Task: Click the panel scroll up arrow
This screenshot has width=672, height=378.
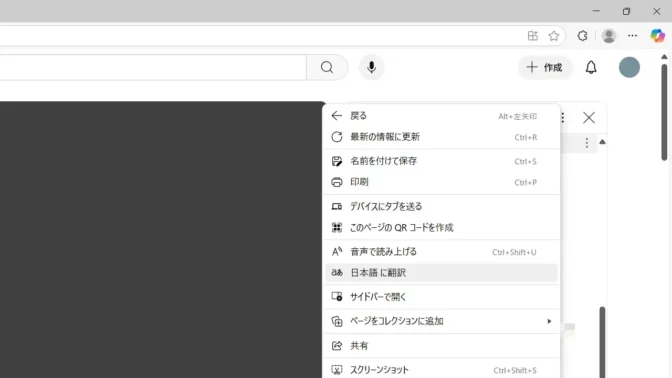Action: coord(602,142)
